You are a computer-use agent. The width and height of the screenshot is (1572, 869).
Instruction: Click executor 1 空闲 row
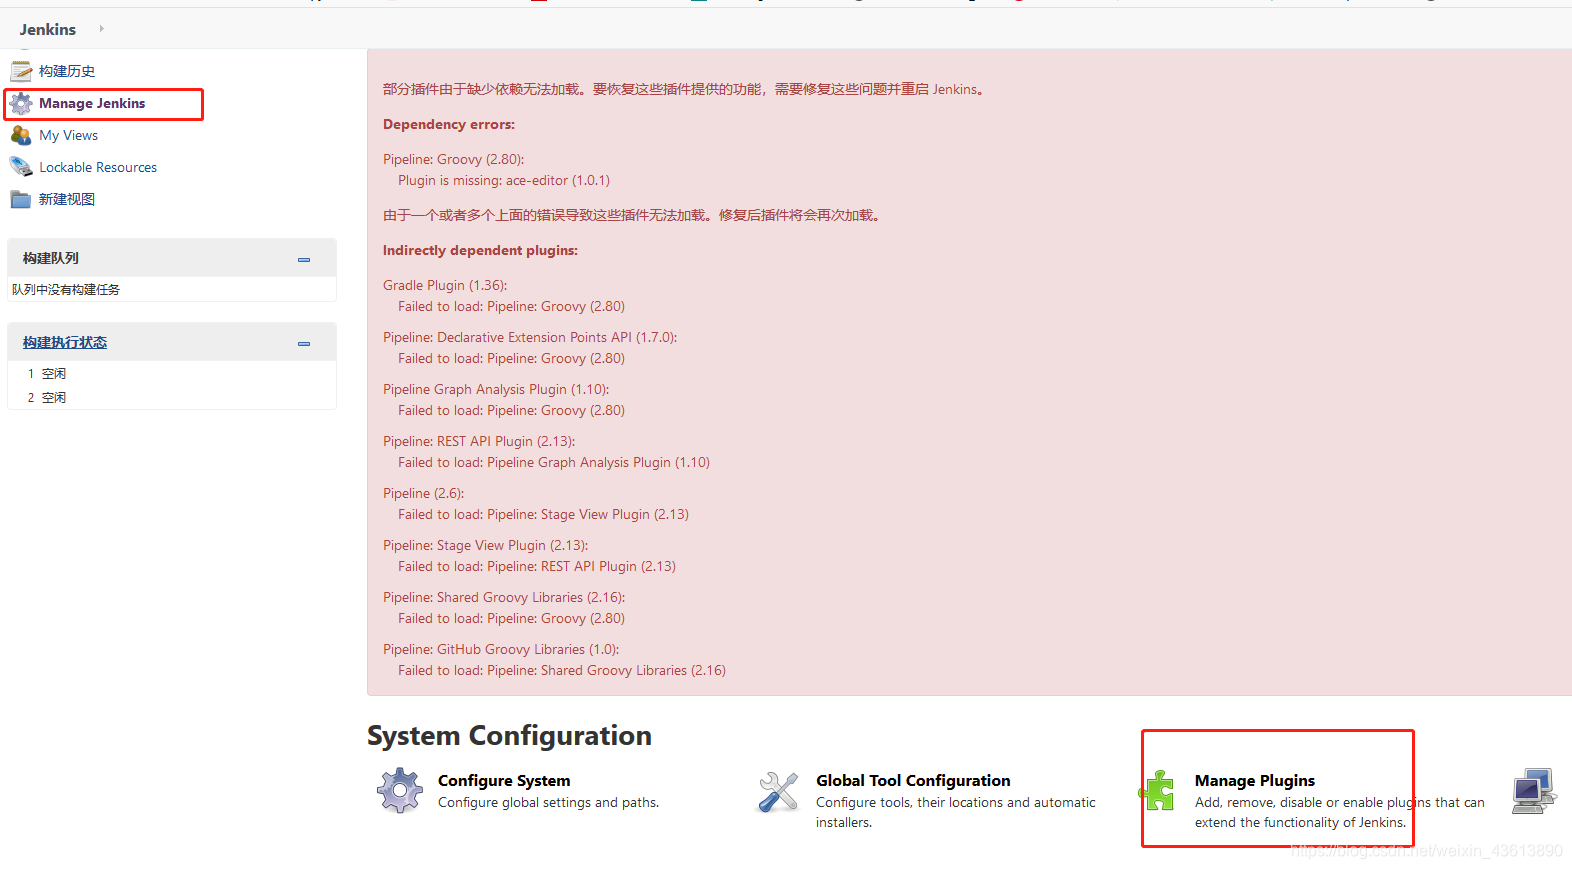[x=172, y=373]
